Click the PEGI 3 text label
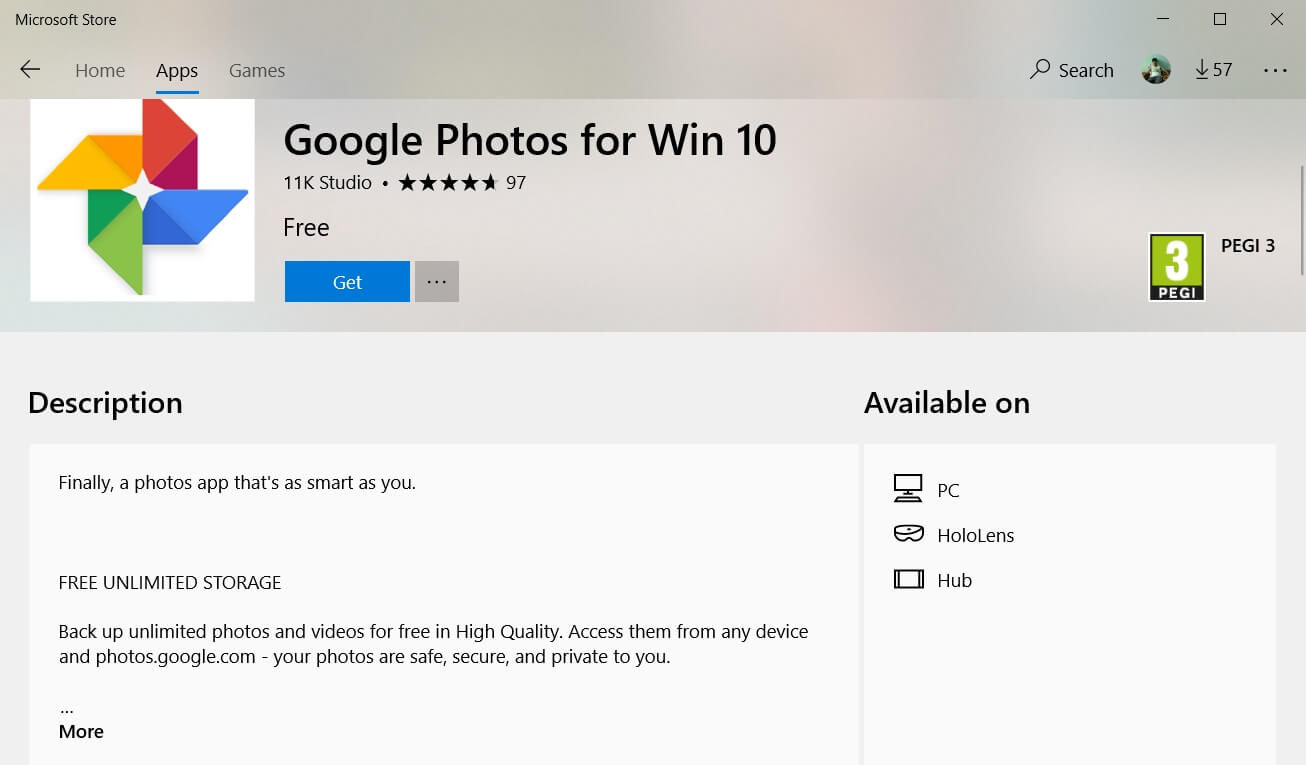 (1248, 246)
